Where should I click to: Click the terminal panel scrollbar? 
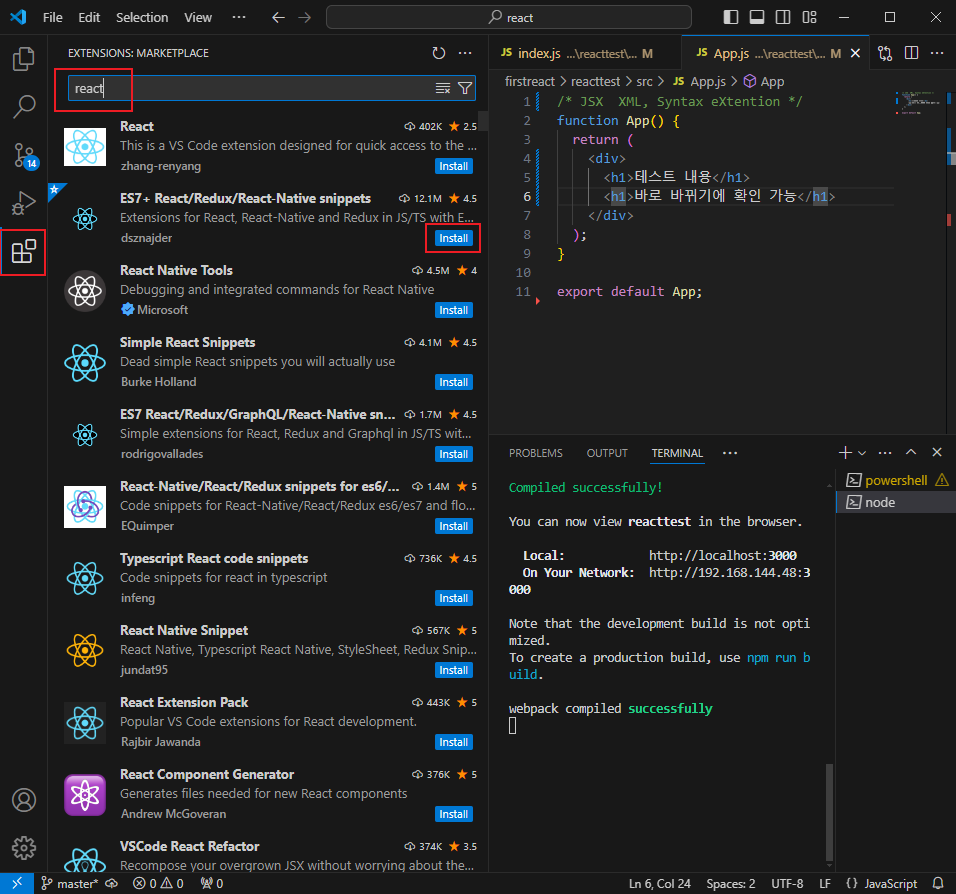pos(829,811)
